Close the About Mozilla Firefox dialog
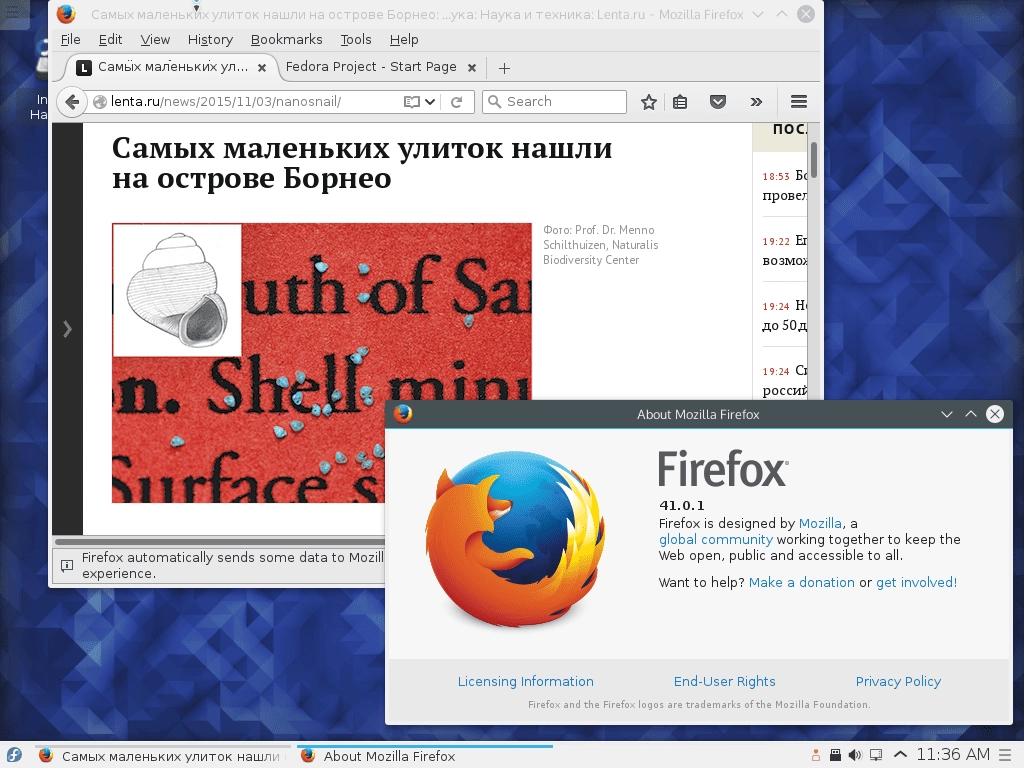The image size is (1024, 768). (995, 414)
